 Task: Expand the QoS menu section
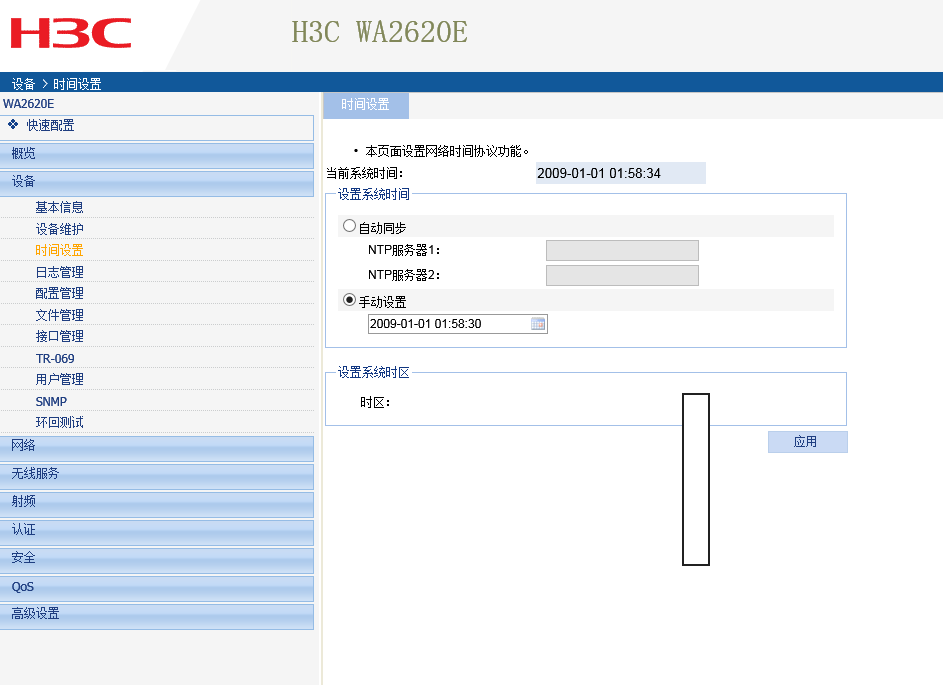click(156, 588)
